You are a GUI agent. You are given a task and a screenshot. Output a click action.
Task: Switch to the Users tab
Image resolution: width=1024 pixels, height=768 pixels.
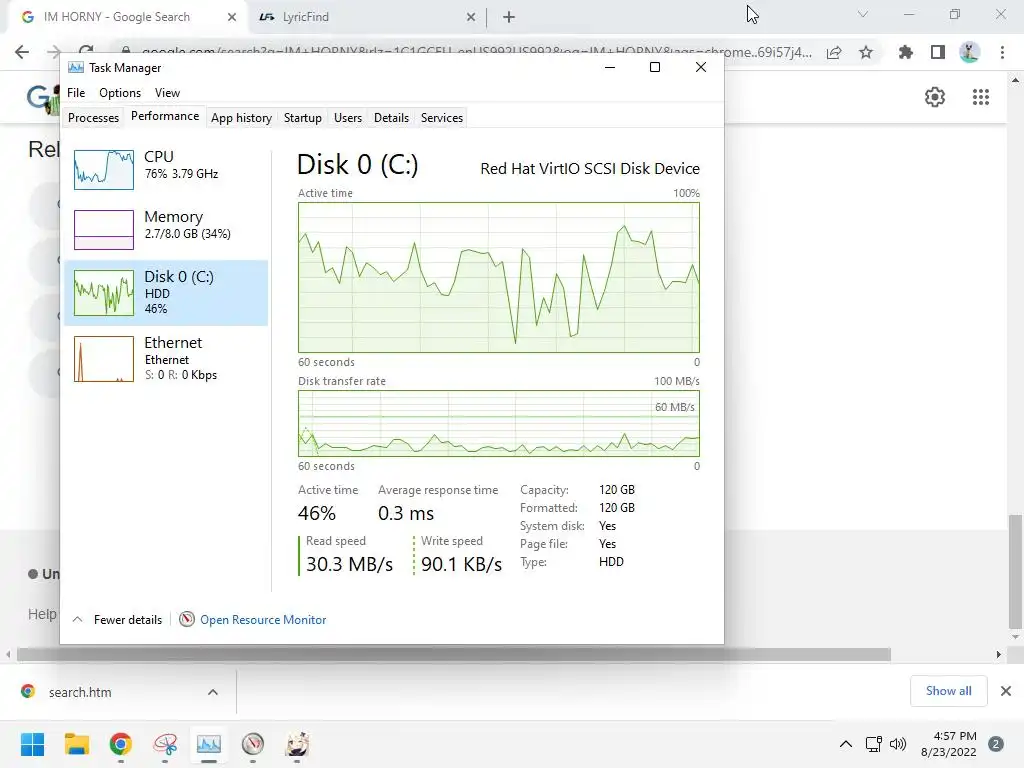(347, 118)
